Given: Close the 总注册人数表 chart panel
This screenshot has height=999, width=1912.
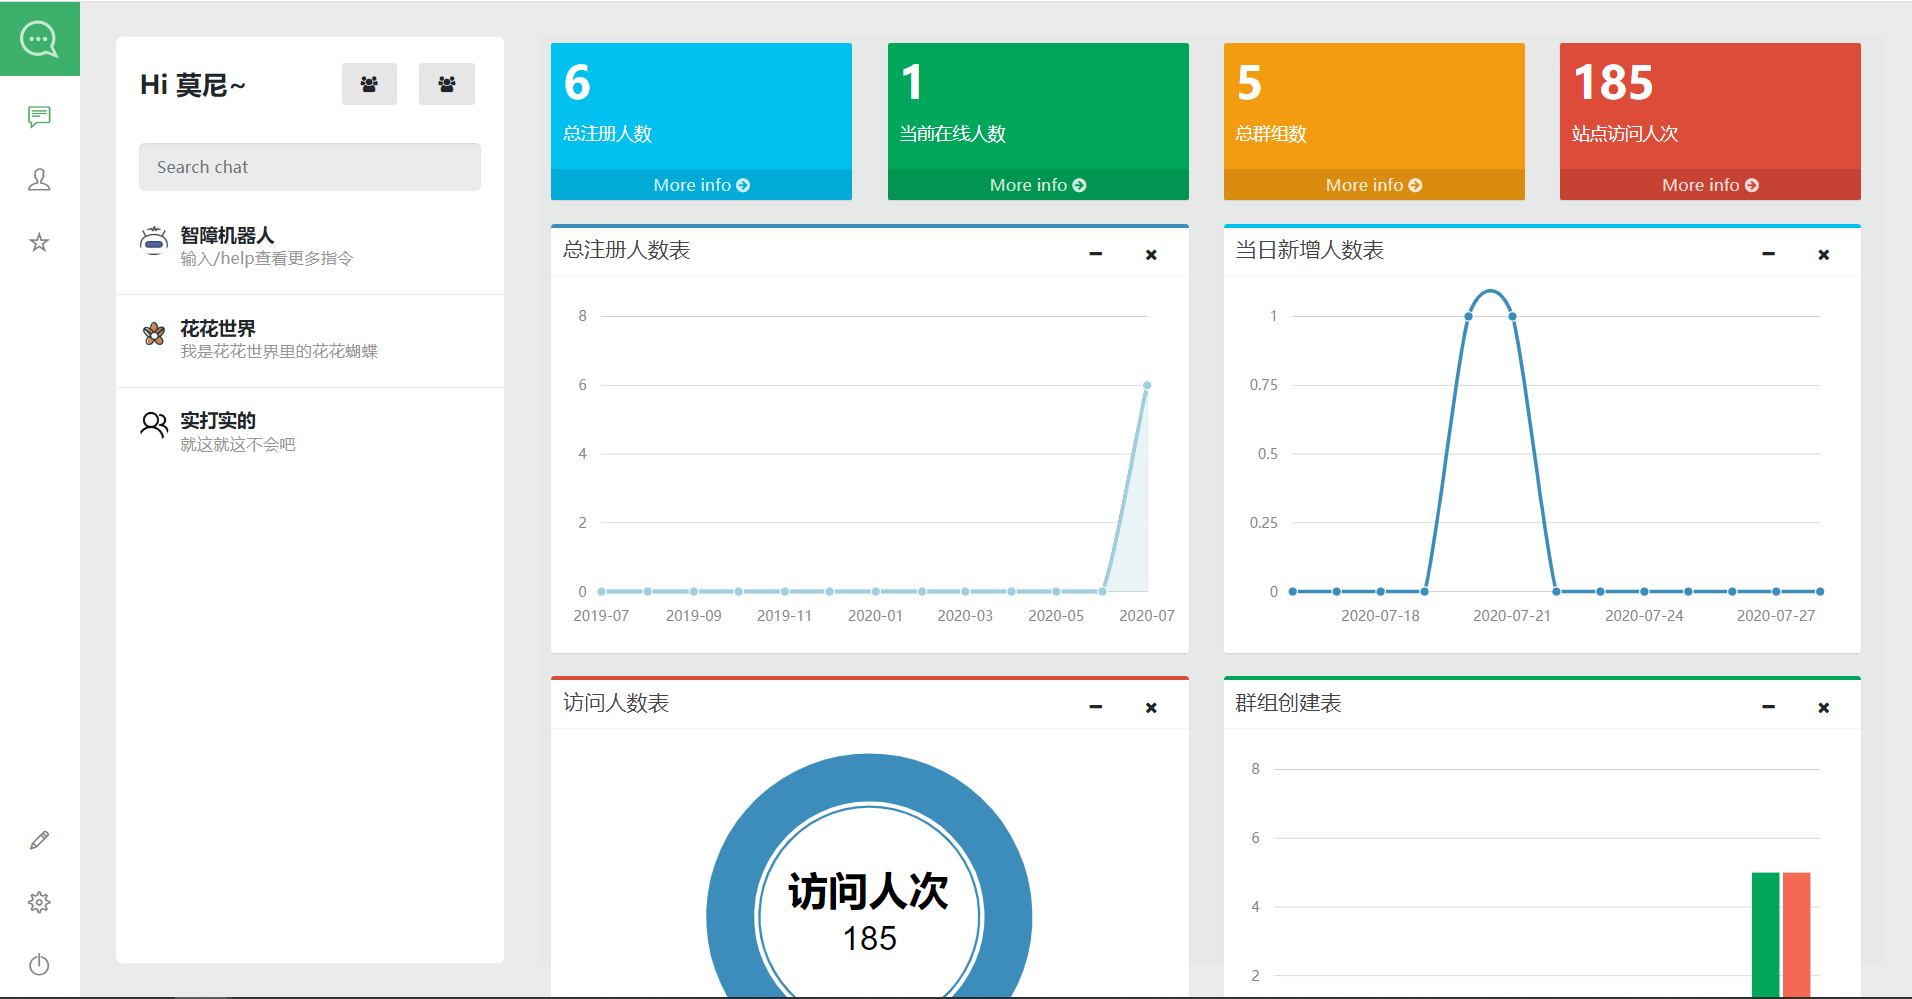Looking at the screenshot, I should pos(1151,255).
